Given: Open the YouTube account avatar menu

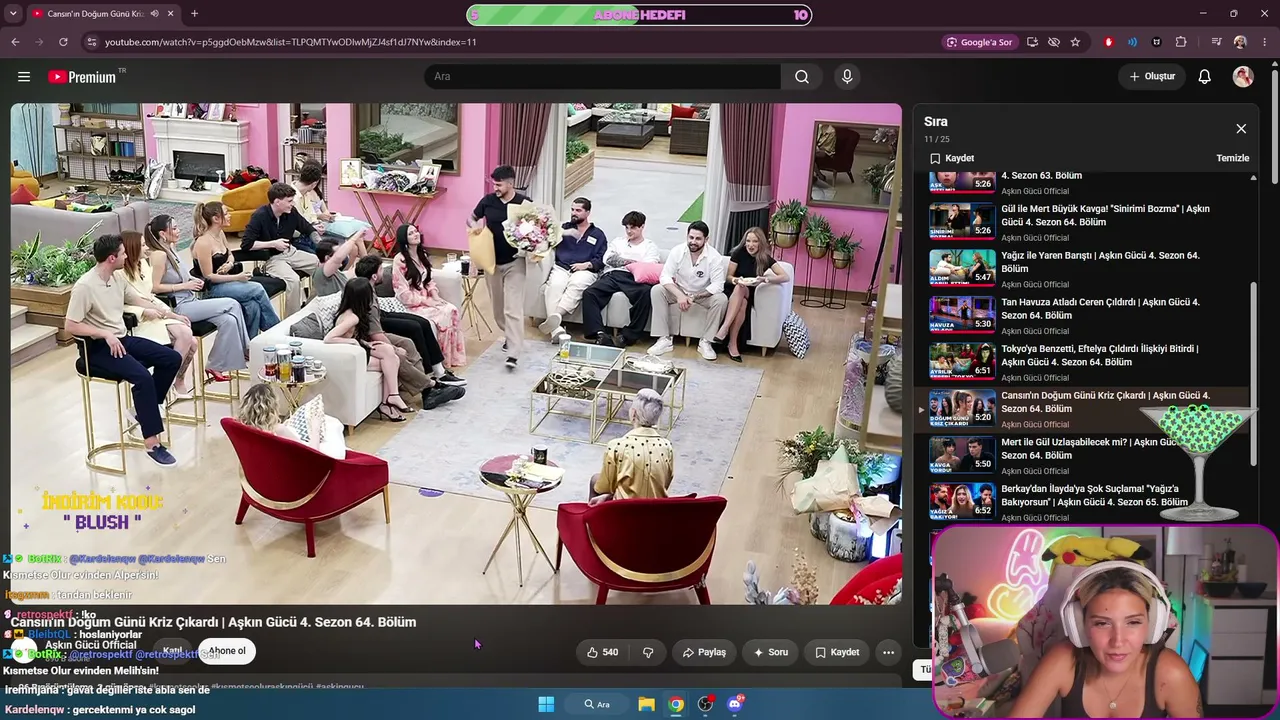Looking at the screenshot, I should tap(1243, 77).
